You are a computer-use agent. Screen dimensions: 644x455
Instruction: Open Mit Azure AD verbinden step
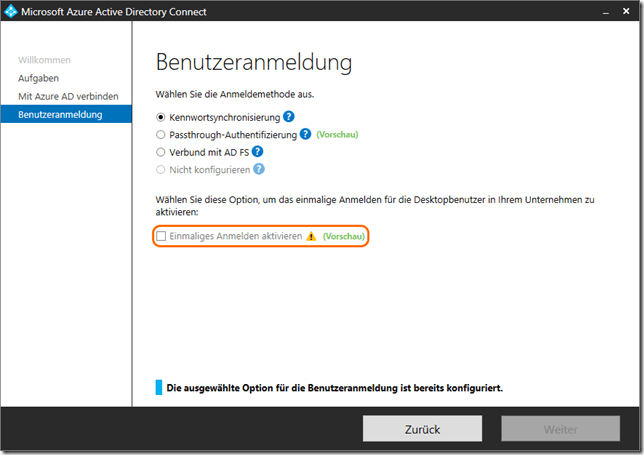pos(68,96)
